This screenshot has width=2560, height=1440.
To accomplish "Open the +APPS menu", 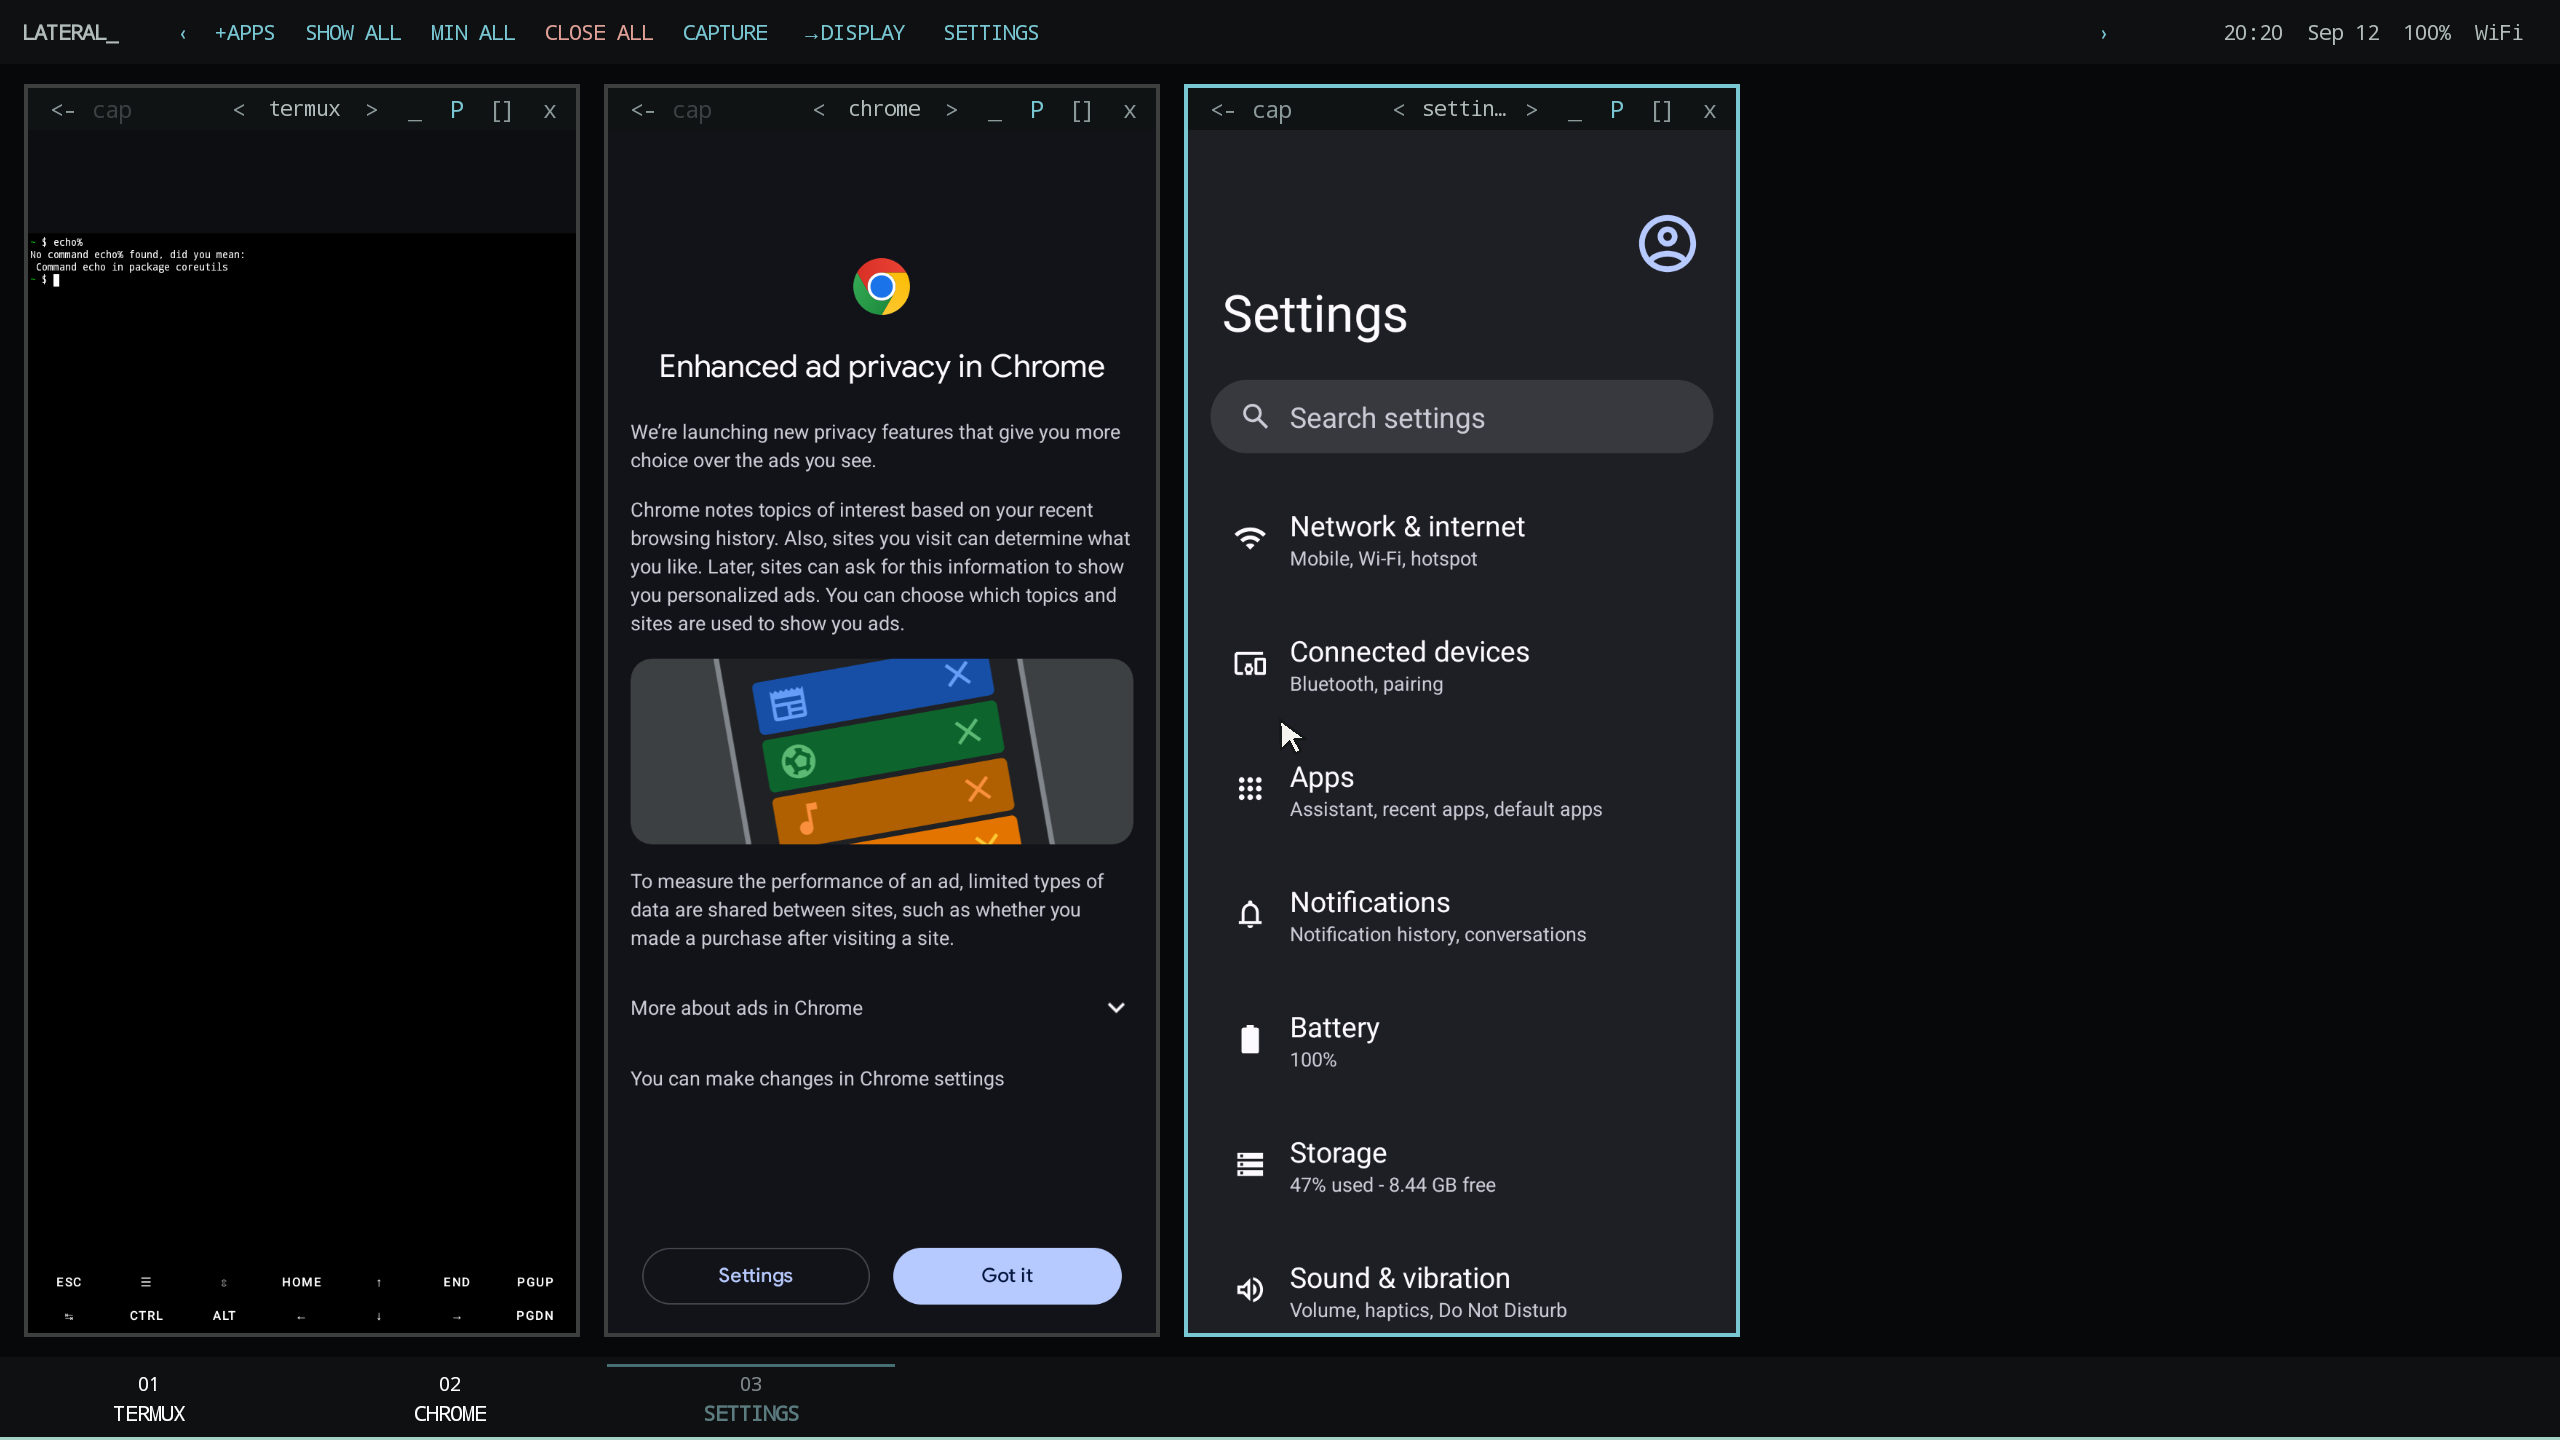I will (245, 33).
